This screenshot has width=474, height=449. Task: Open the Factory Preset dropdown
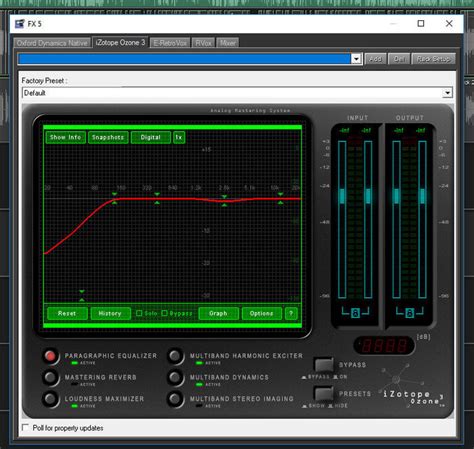coord(448,93)
